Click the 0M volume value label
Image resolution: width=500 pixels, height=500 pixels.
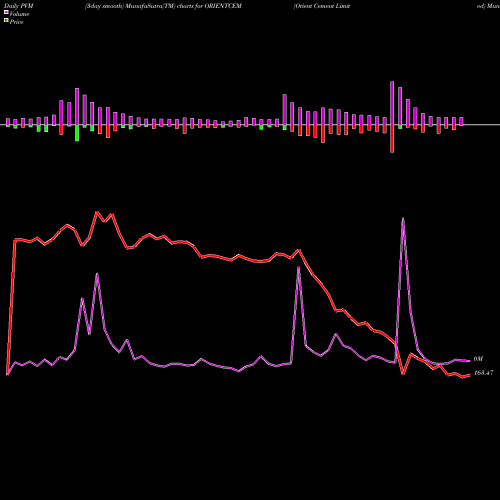click(478, 359)
